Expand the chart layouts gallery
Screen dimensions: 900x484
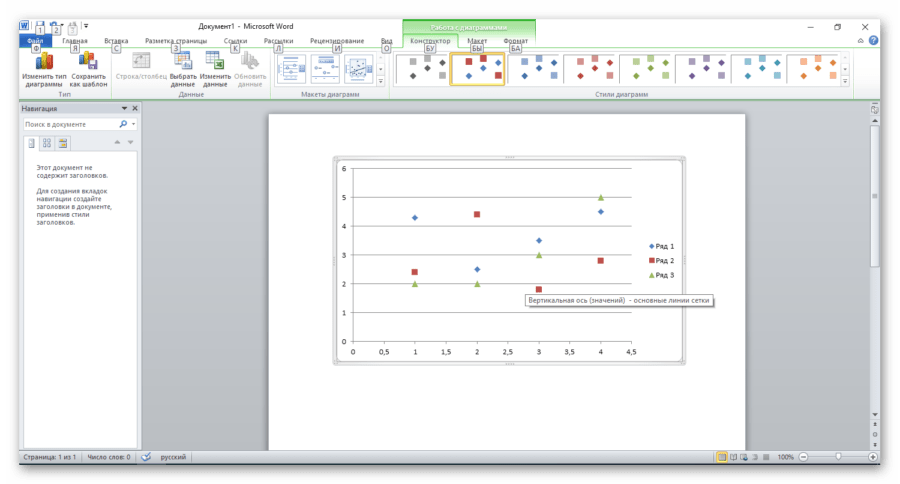[380, 81]
